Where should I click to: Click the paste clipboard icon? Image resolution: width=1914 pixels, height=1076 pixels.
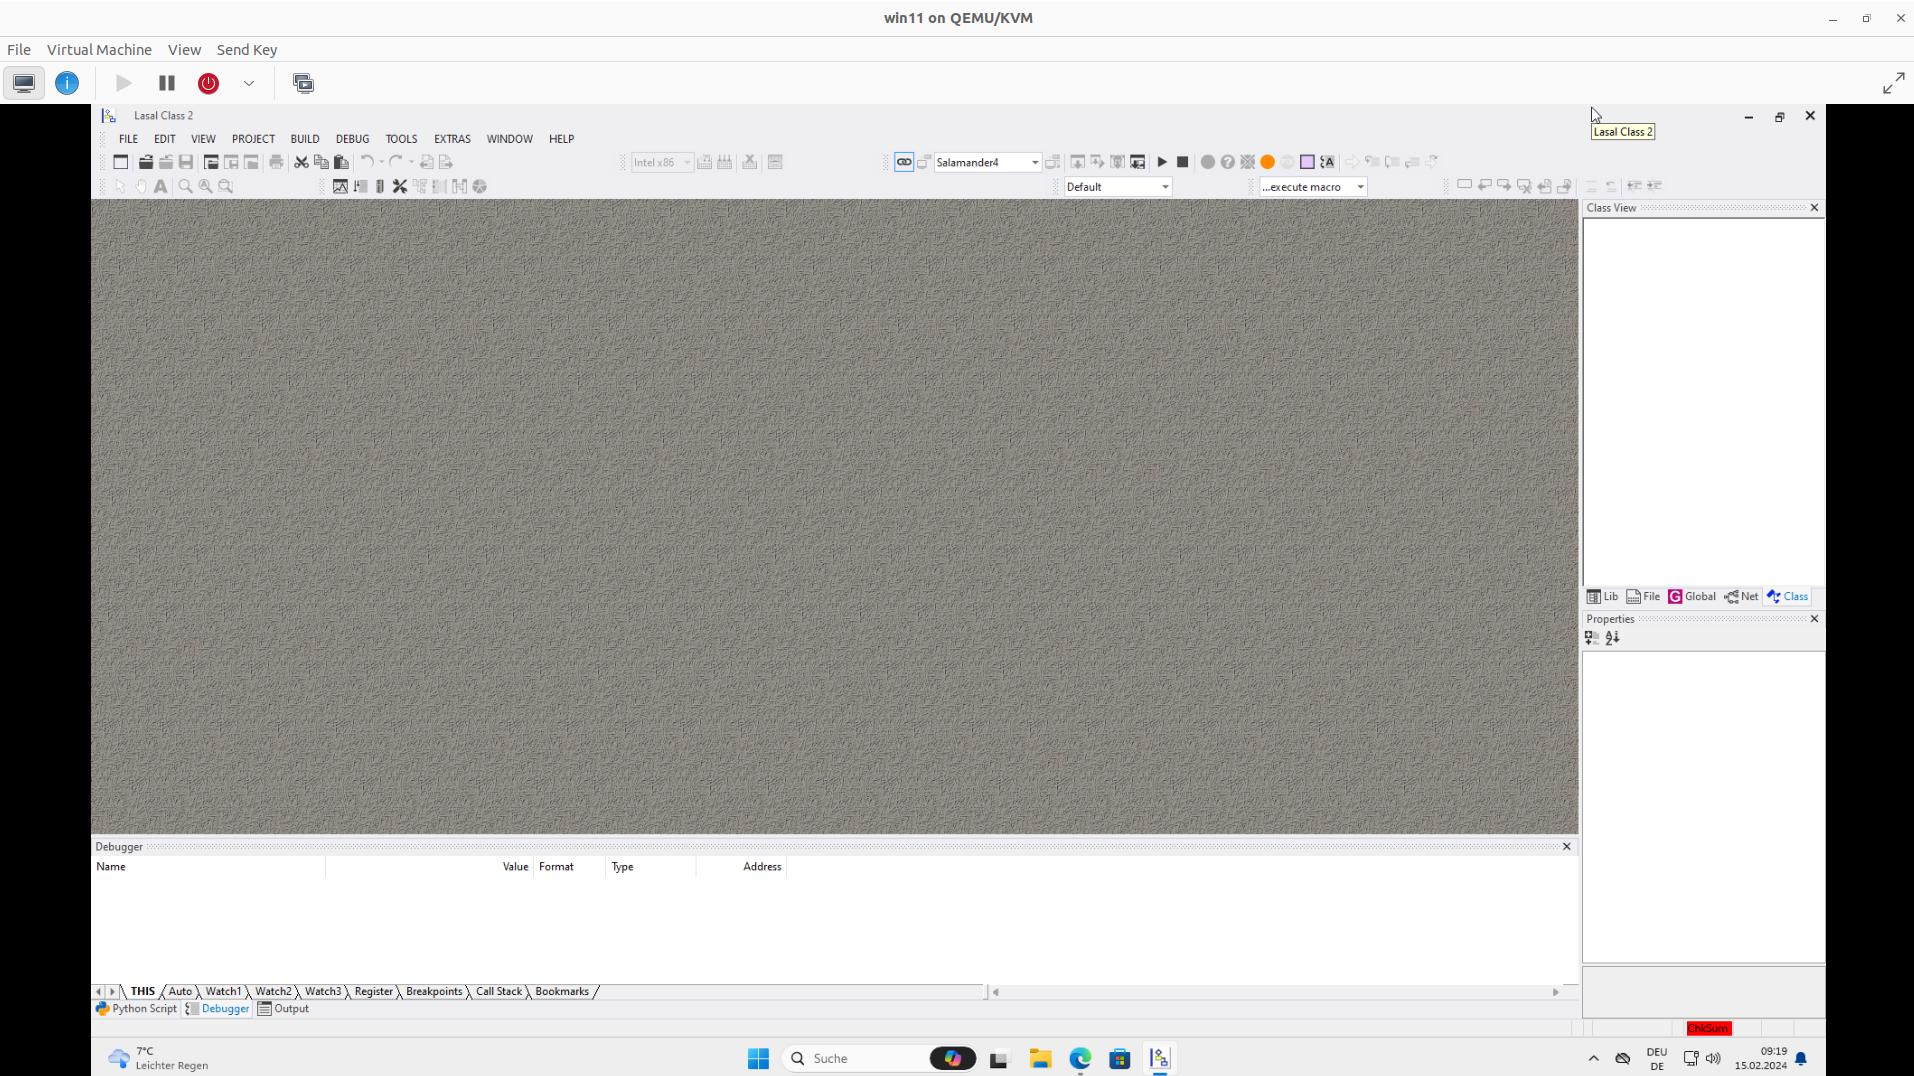[x=341, y=162]
